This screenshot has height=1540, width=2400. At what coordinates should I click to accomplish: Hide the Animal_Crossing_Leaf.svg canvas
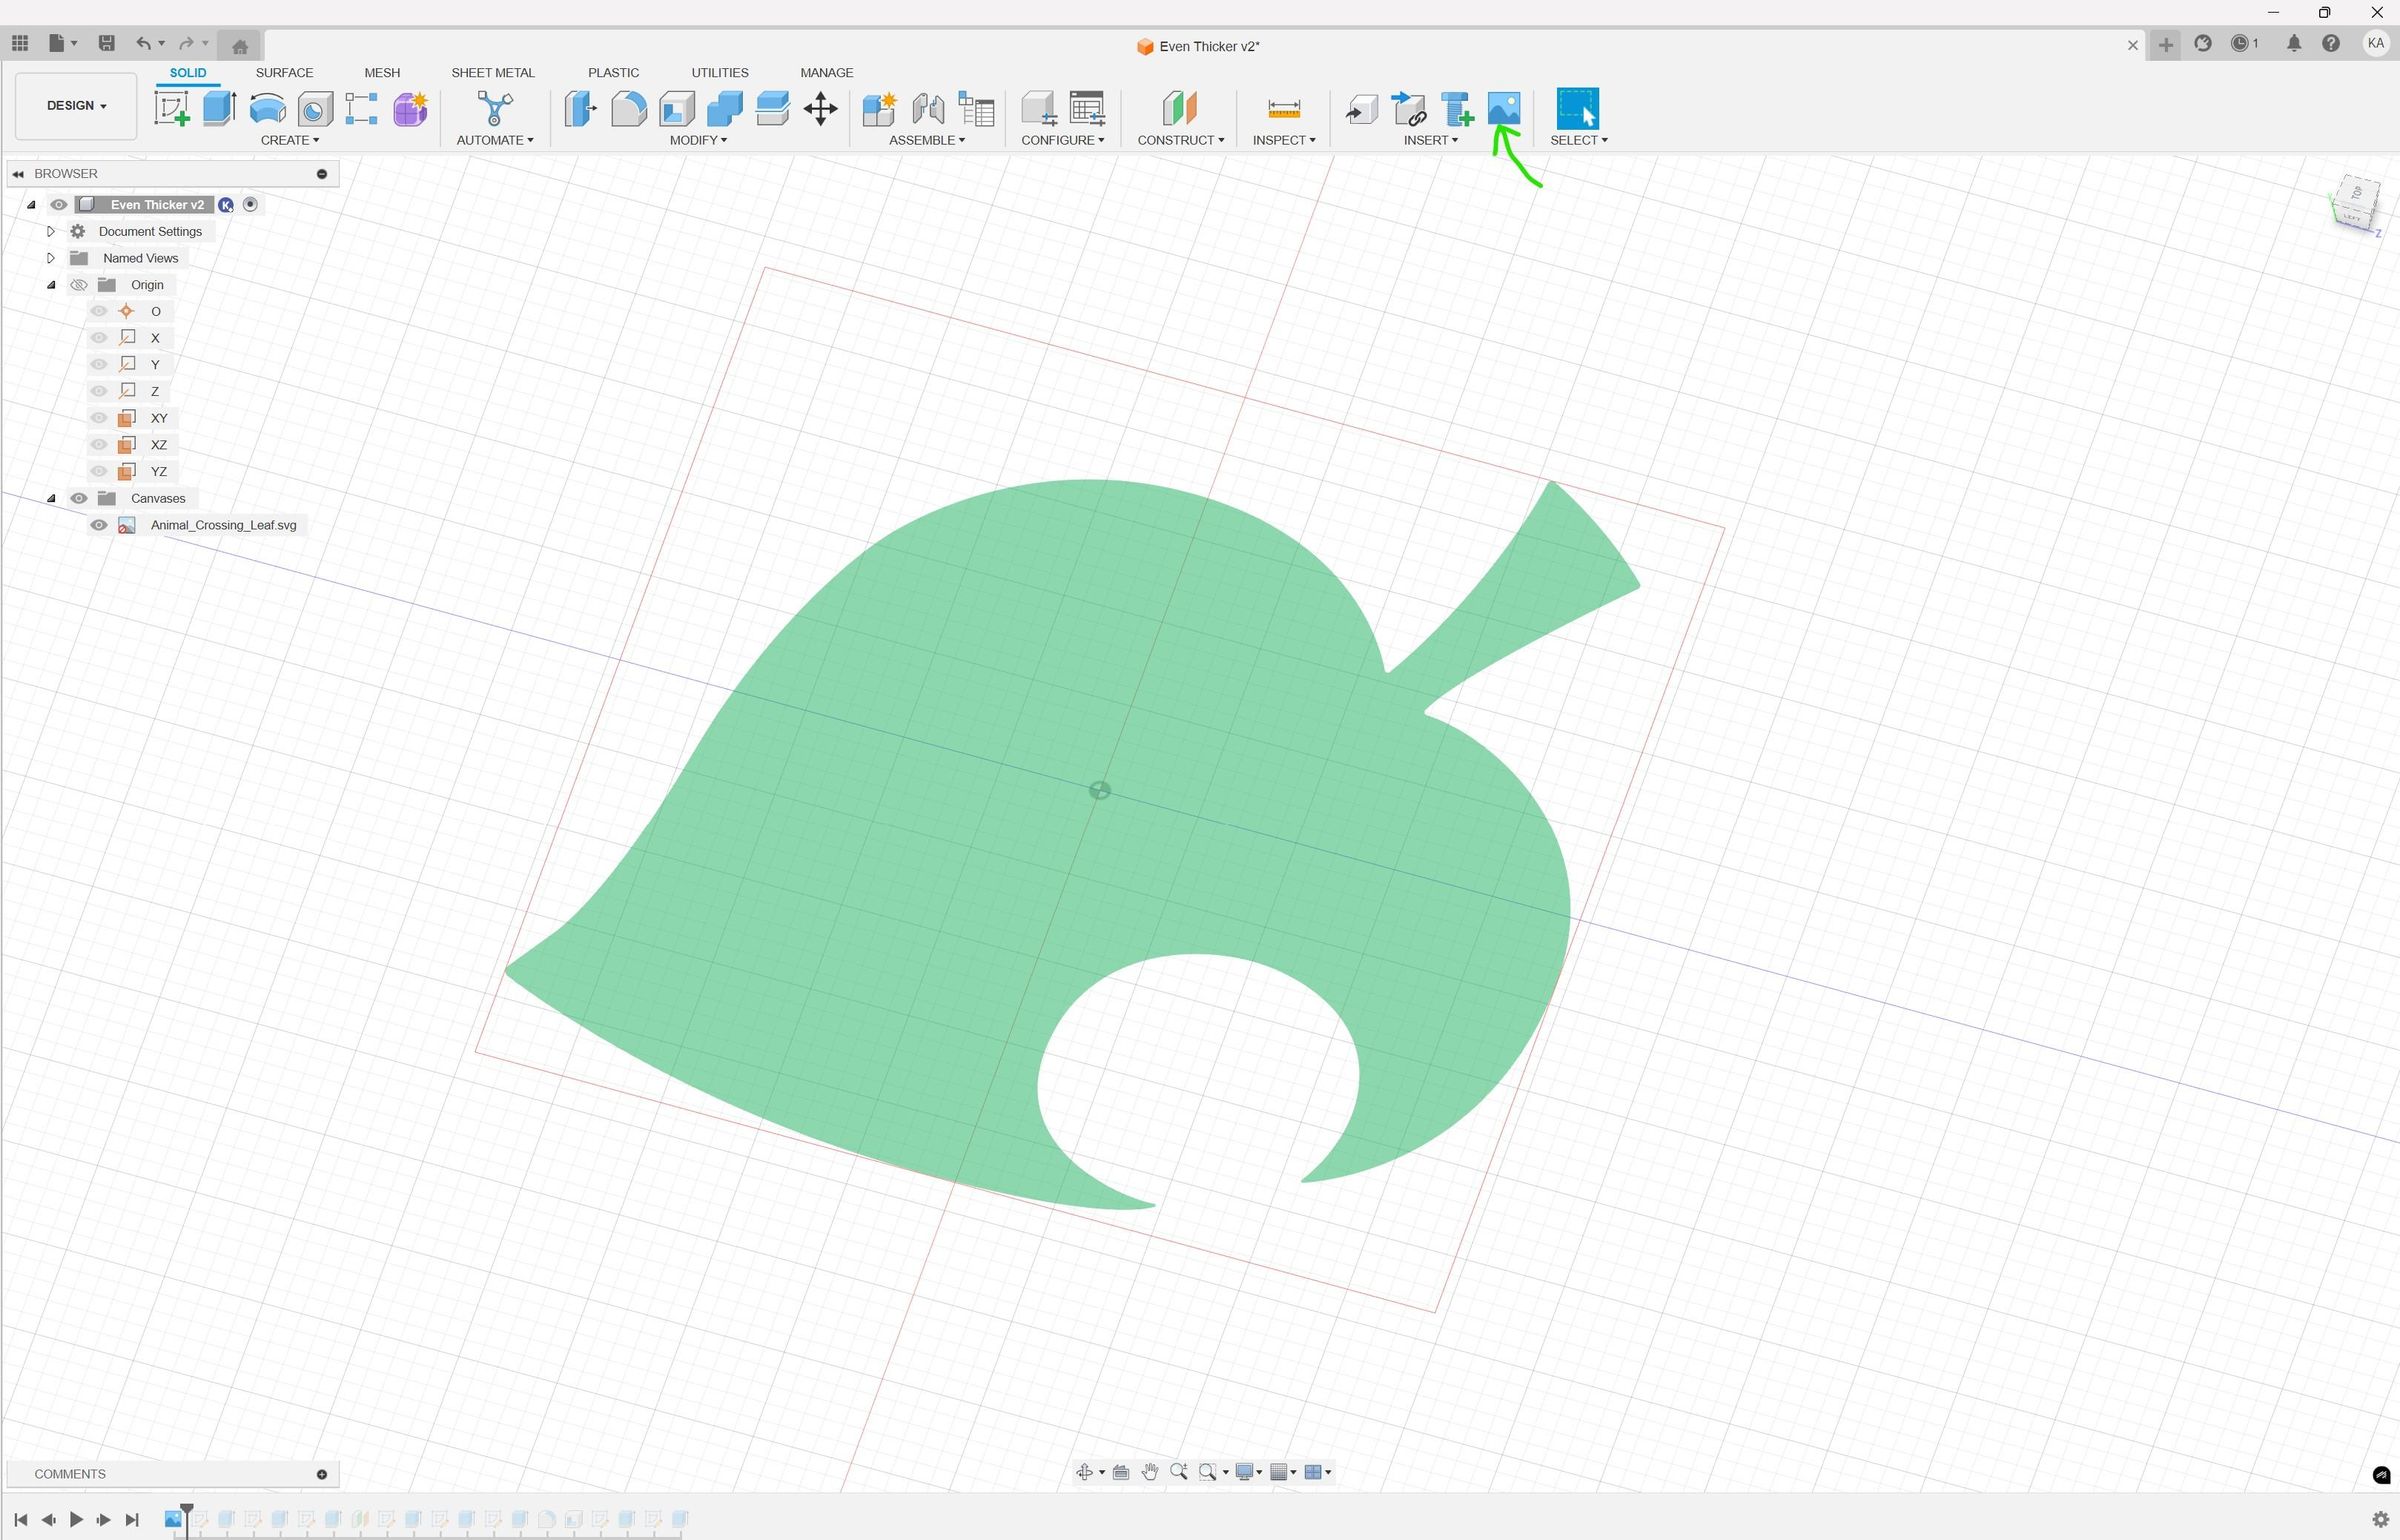[98, 524]
